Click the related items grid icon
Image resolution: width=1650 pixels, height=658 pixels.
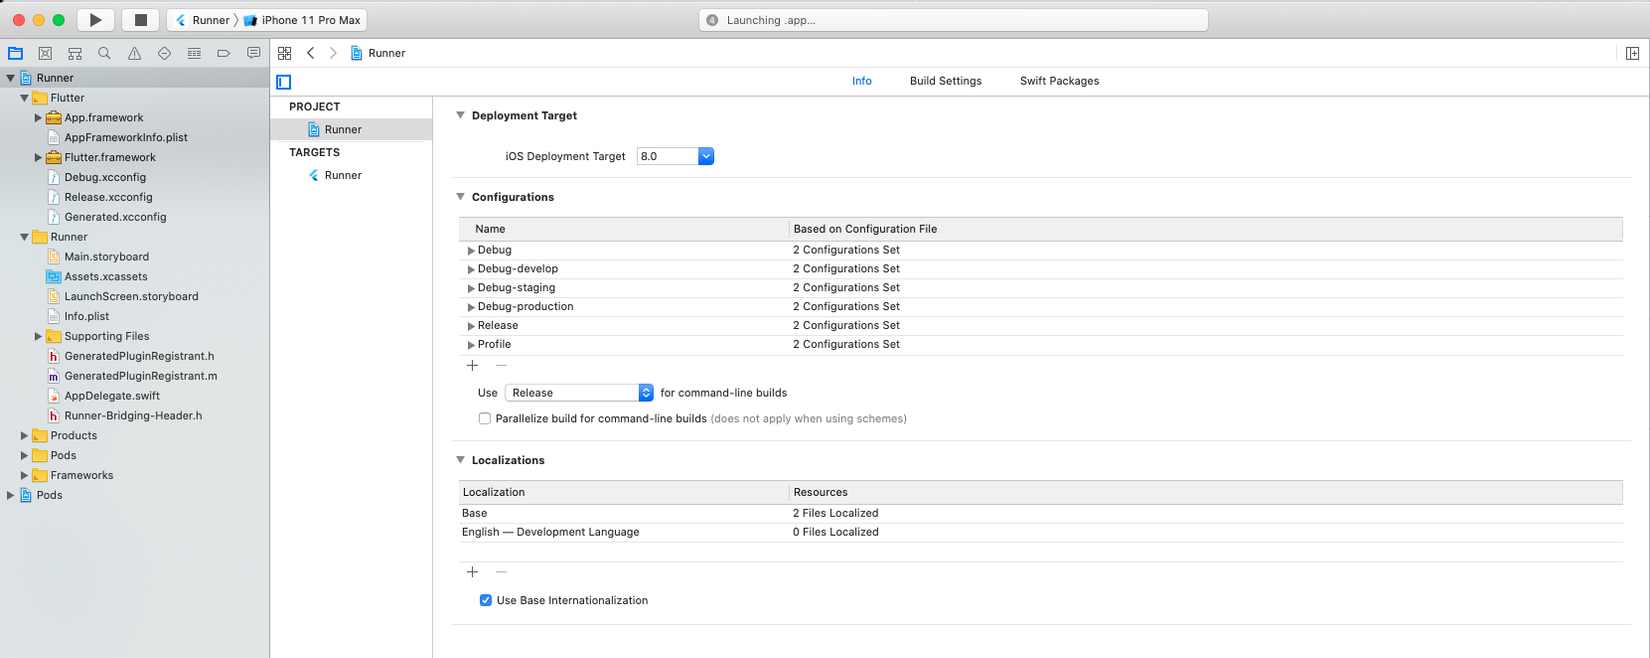pos(285,53)
